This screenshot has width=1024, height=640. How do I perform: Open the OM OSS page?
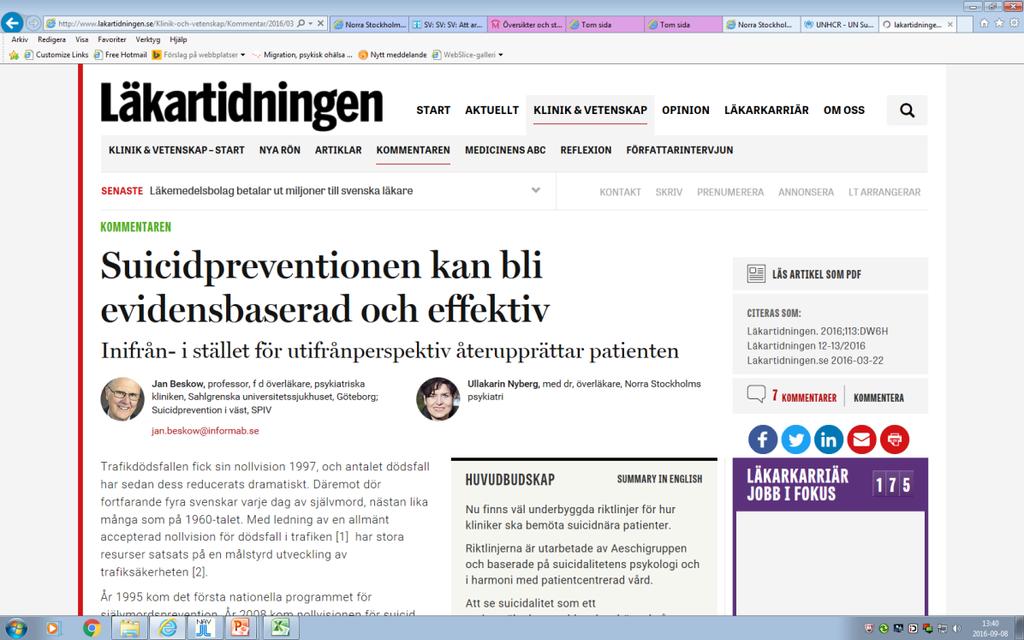point(844,110)
